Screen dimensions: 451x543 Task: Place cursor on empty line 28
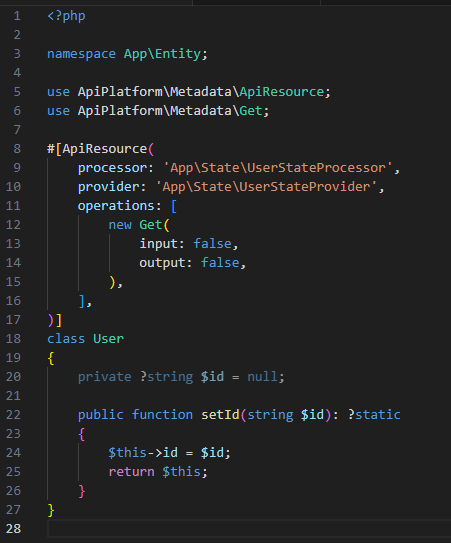pos(249,529)
